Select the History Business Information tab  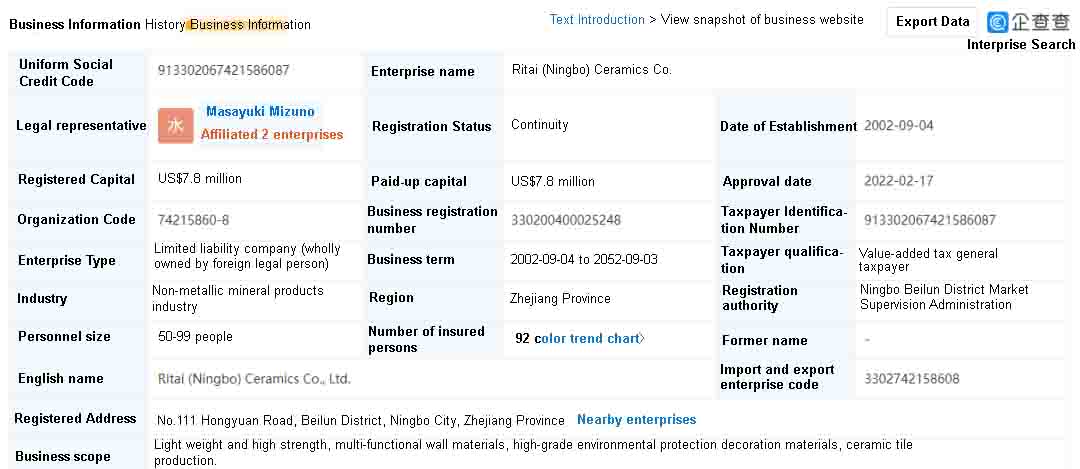pyautogui.click(x=227, y=25)
